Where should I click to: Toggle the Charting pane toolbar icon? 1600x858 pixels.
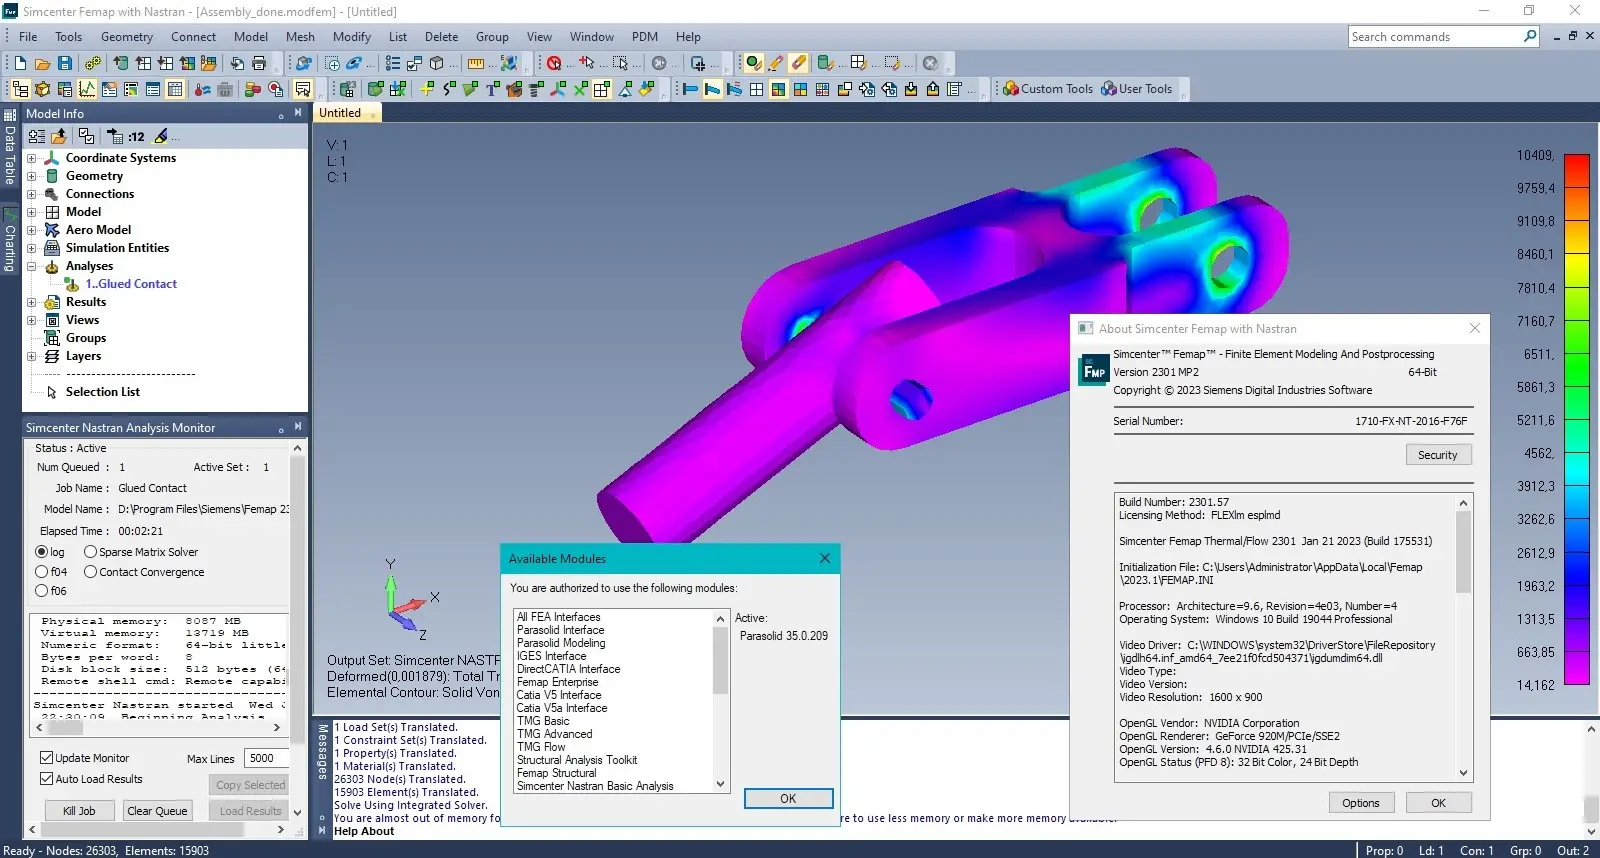point(87,89)
